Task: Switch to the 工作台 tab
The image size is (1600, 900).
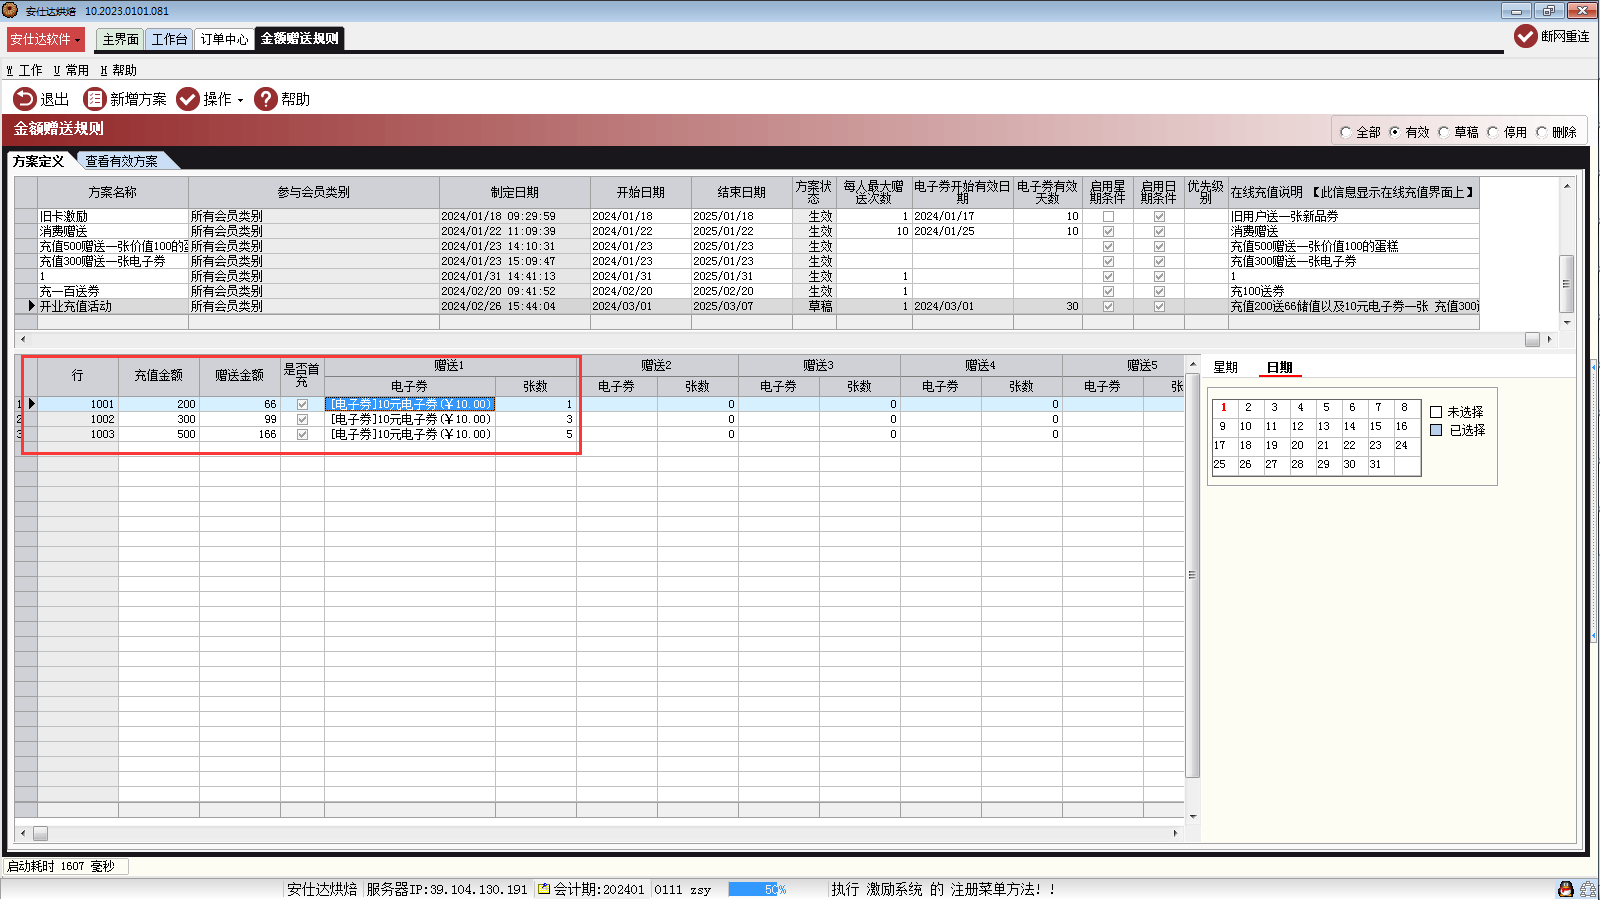Action: (169, 39)
